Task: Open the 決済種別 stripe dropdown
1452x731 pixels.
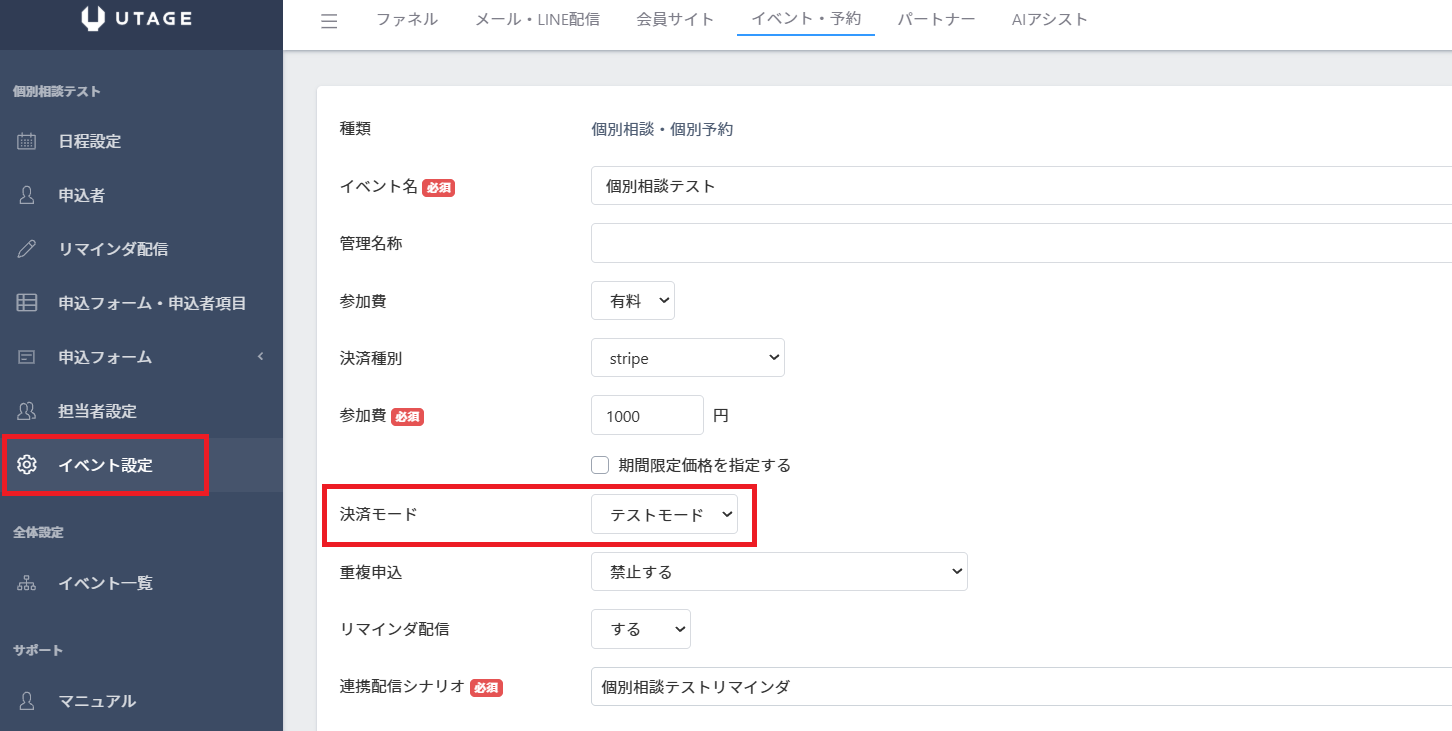Action: (687, 358)
